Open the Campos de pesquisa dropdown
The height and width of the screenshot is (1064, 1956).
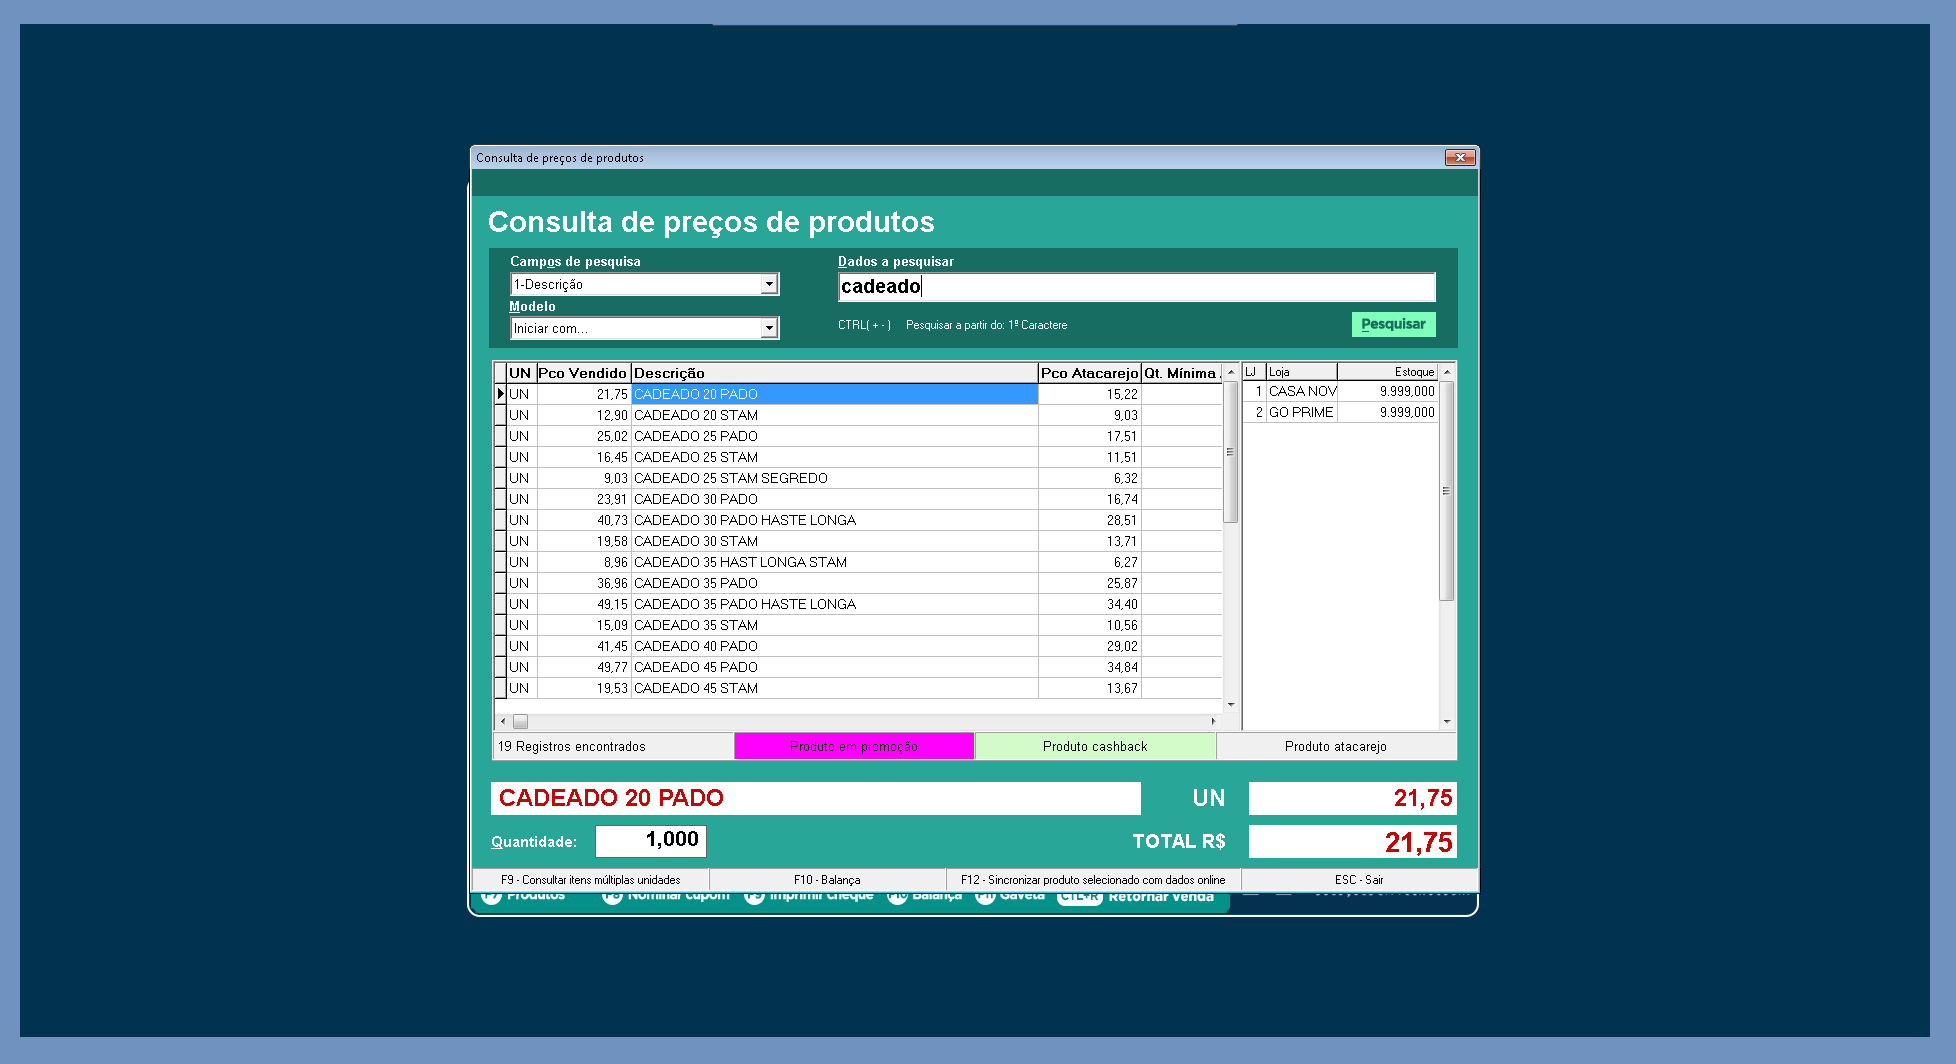(x=768, y=285)
